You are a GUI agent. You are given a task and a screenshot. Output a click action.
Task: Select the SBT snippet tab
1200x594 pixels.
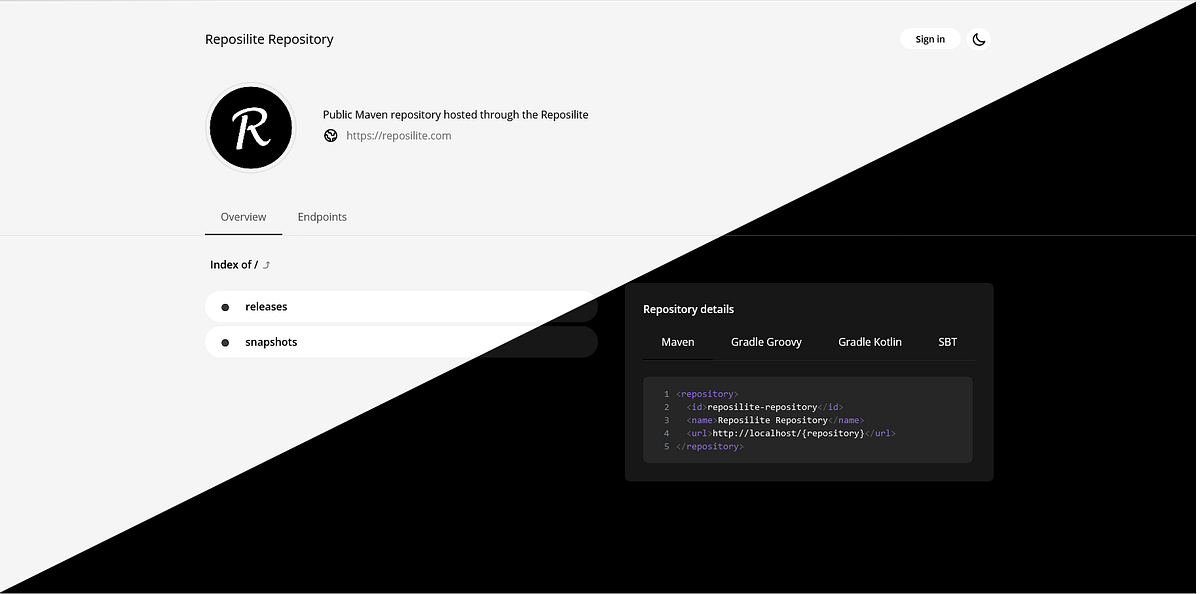pyautogui.click(x=946, y=341)
